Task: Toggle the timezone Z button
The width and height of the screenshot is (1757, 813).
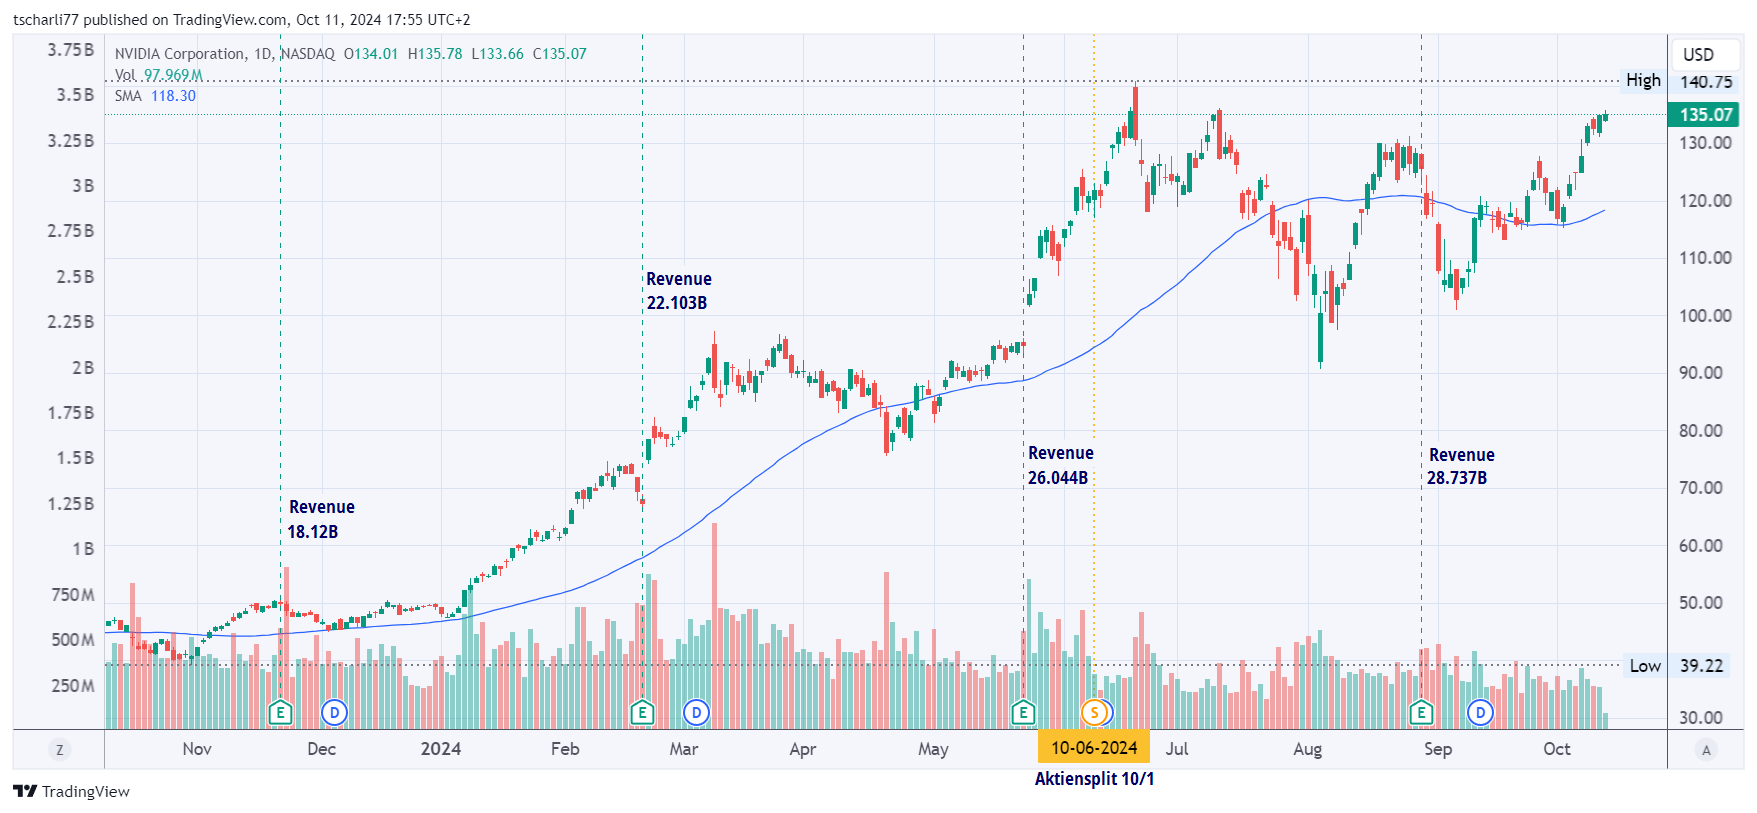Action: 59,750
